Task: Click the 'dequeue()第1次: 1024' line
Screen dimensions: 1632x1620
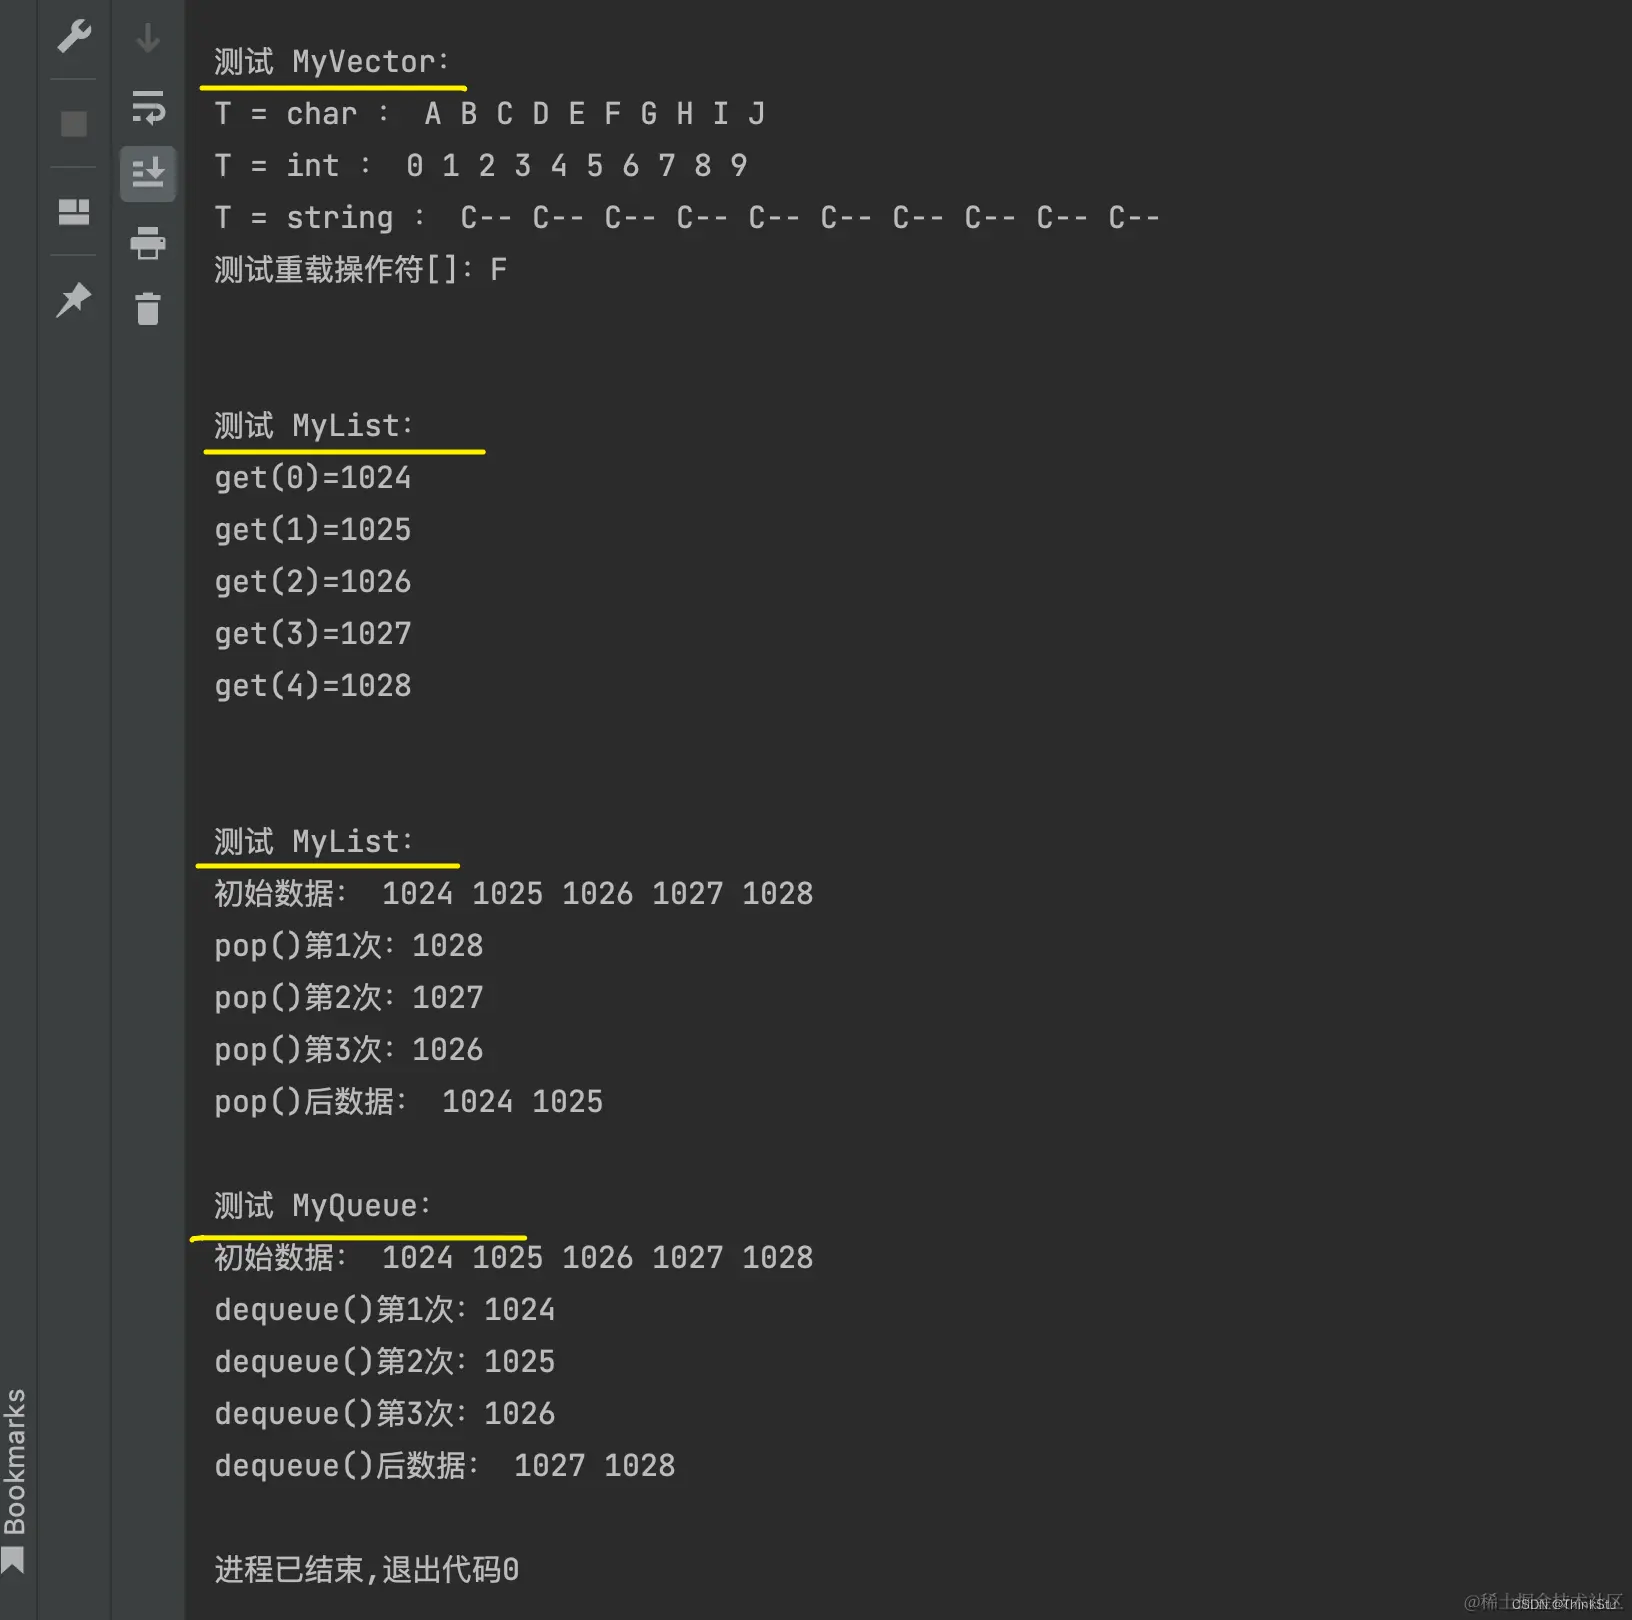Action: click(x=385, y=1310)
